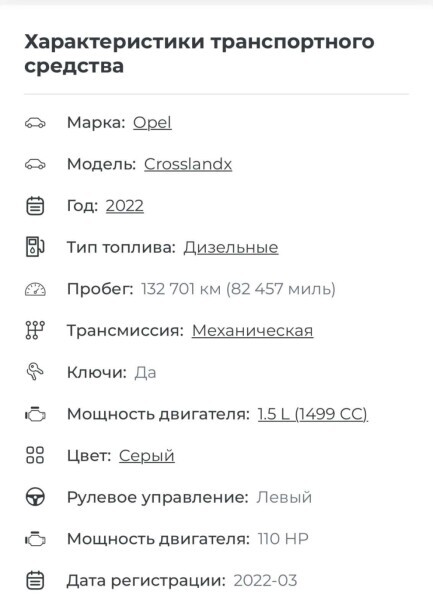Click the Характеристики транспортного средства heading
The image size is (433, 612).
click(x=199, y=53)
